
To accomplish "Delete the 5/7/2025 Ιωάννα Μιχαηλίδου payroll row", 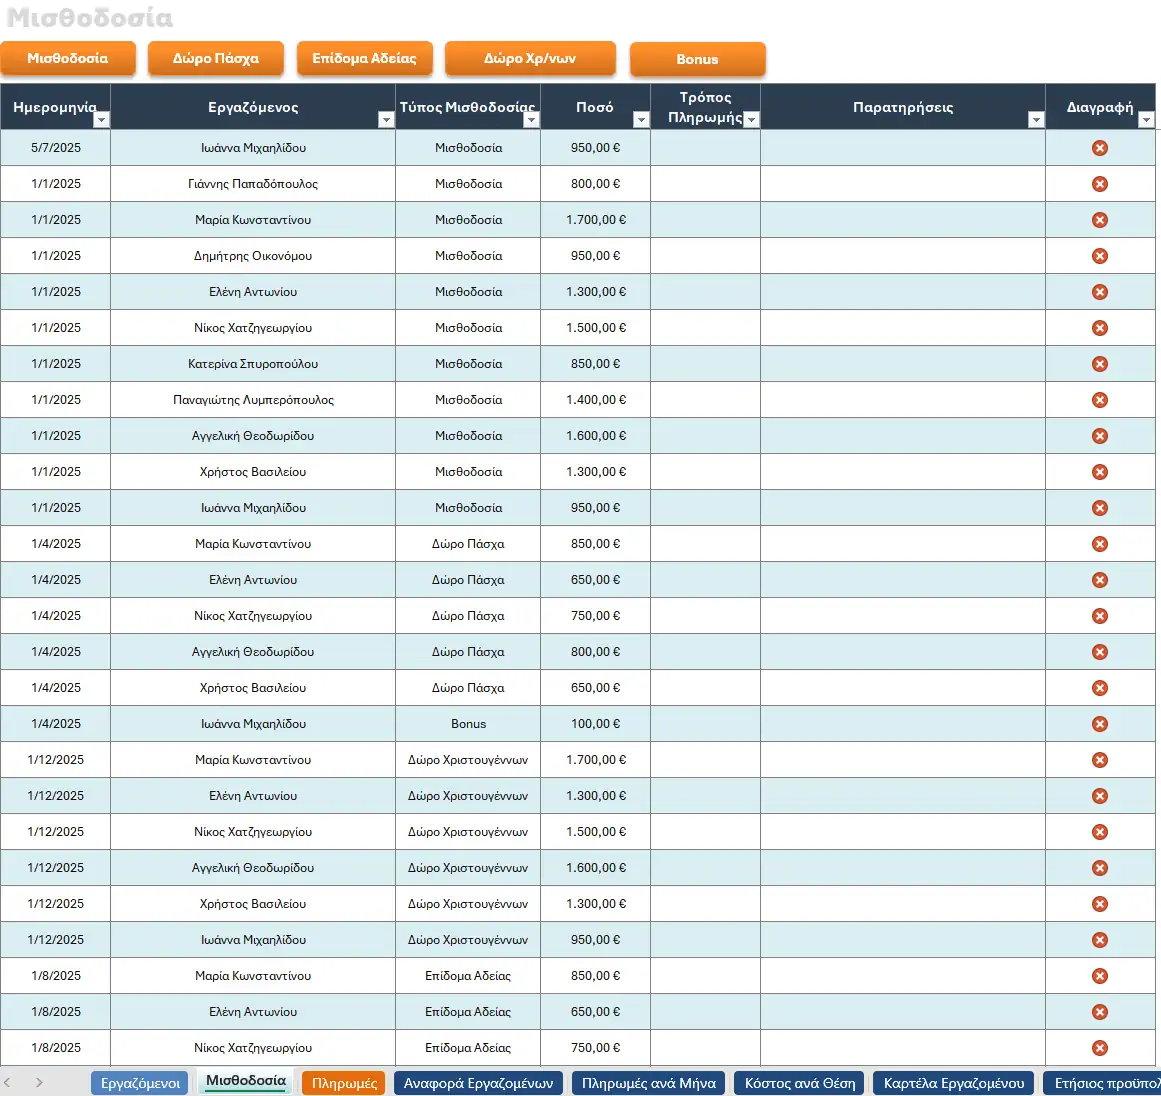I will [1100, 148].
